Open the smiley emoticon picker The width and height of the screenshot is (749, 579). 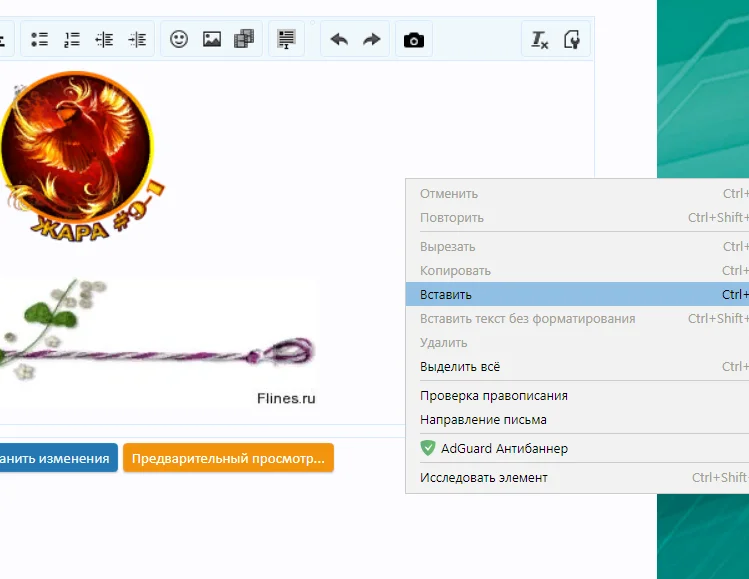coord(179,39)
